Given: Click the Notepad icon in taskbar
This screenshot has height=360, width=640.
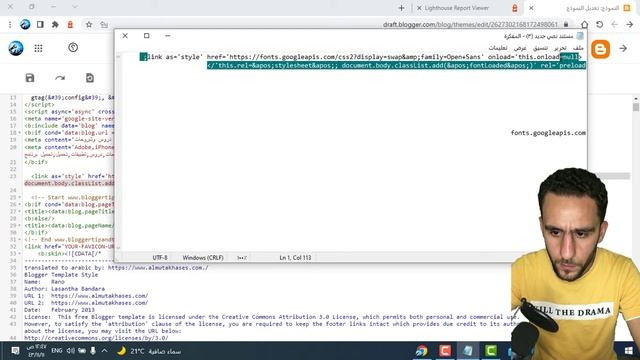Looking at the screenshot, I should (x=468, y=351).
